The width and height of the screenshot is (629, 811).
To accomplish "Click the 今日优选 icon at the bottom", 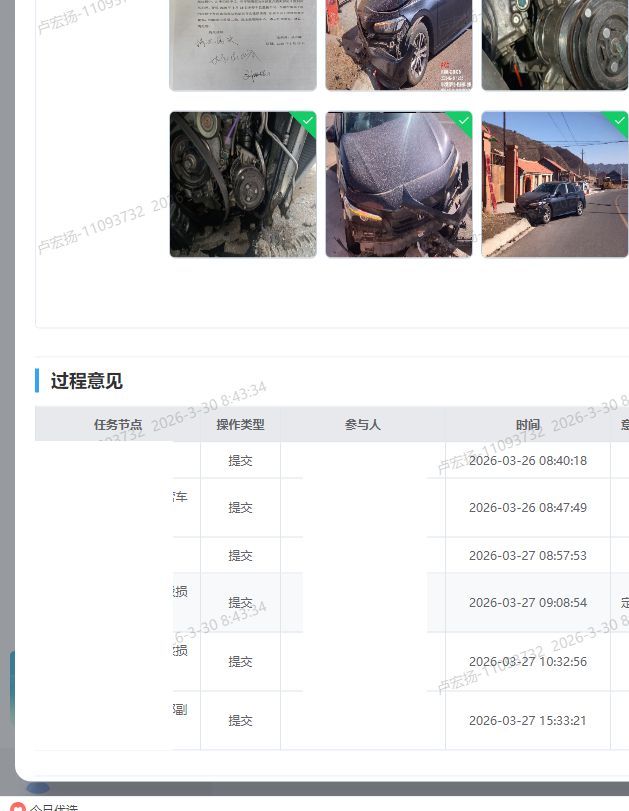I will (x=17, y=806).
